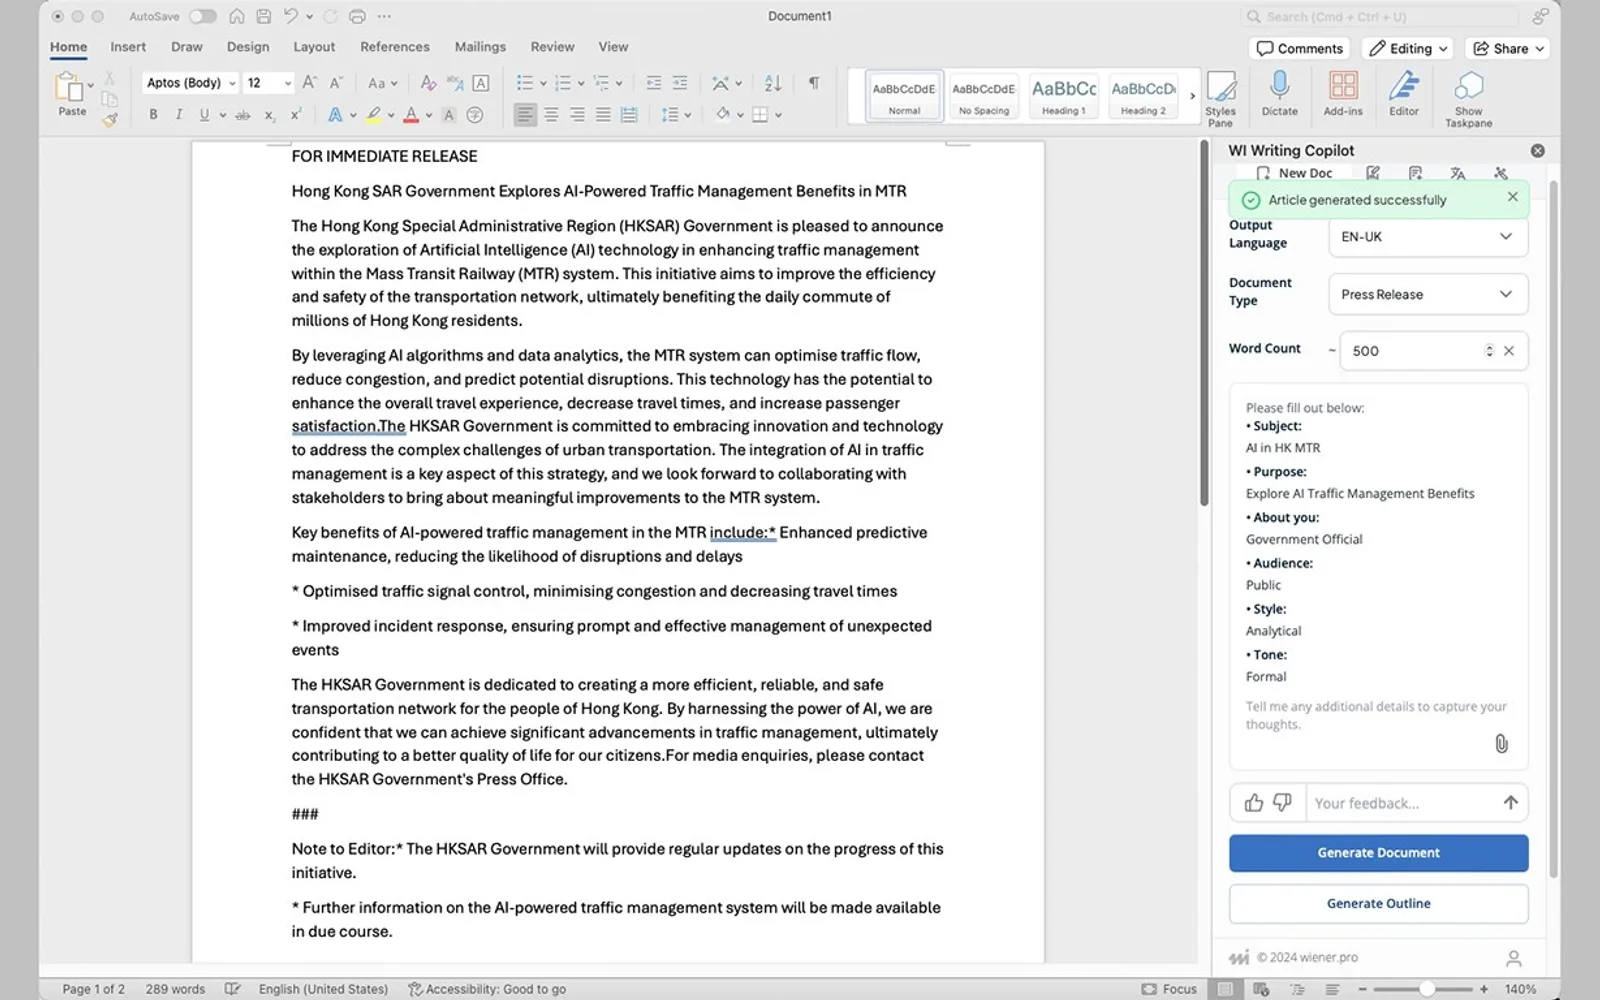The image size is (1600, 1000).
Task: Open the Add-ins button
Action: tap(1343, 94)
